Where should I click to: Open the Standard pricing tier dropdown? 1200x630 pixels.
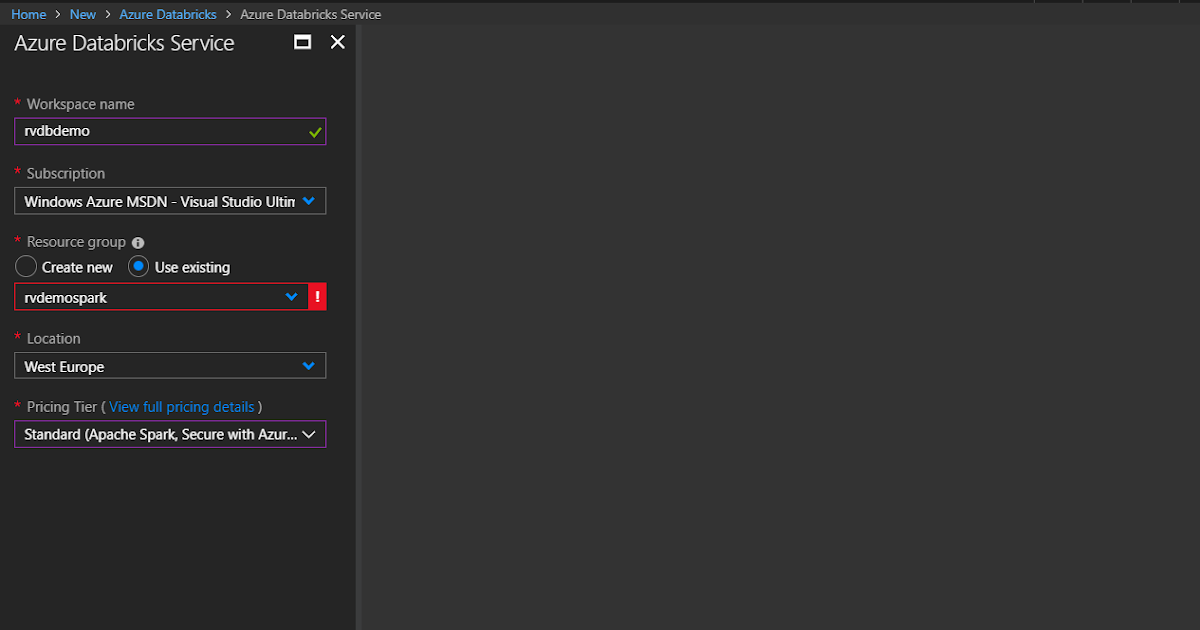170,433
